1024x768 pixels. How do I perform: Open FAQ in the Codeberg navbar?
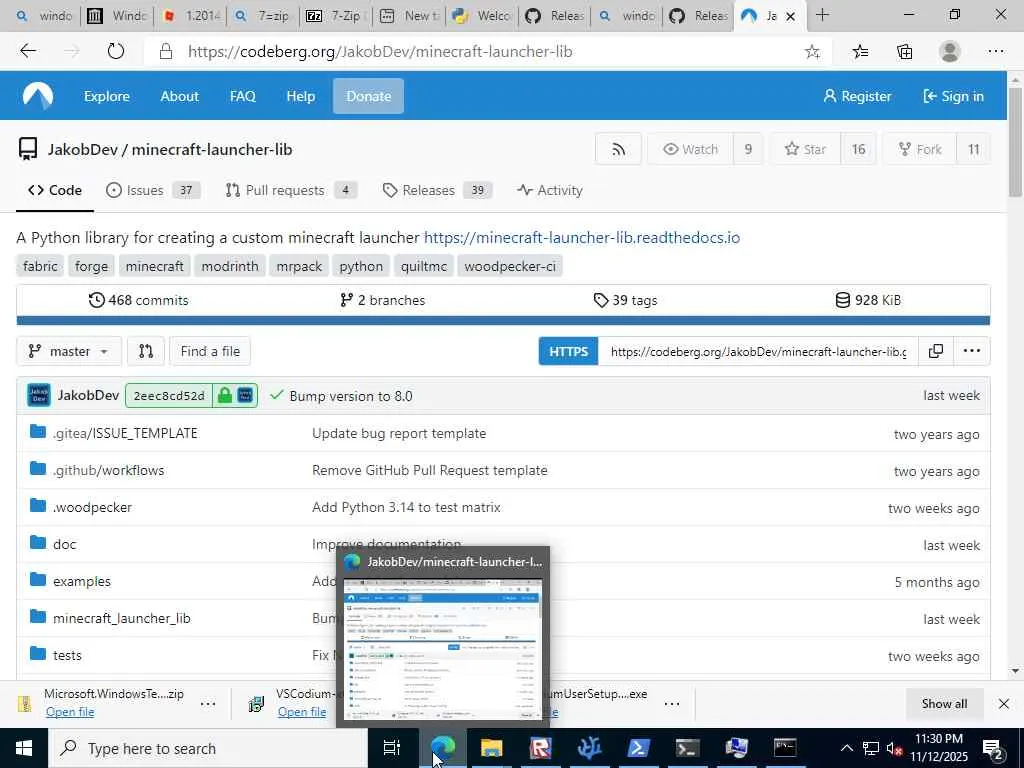242,96
